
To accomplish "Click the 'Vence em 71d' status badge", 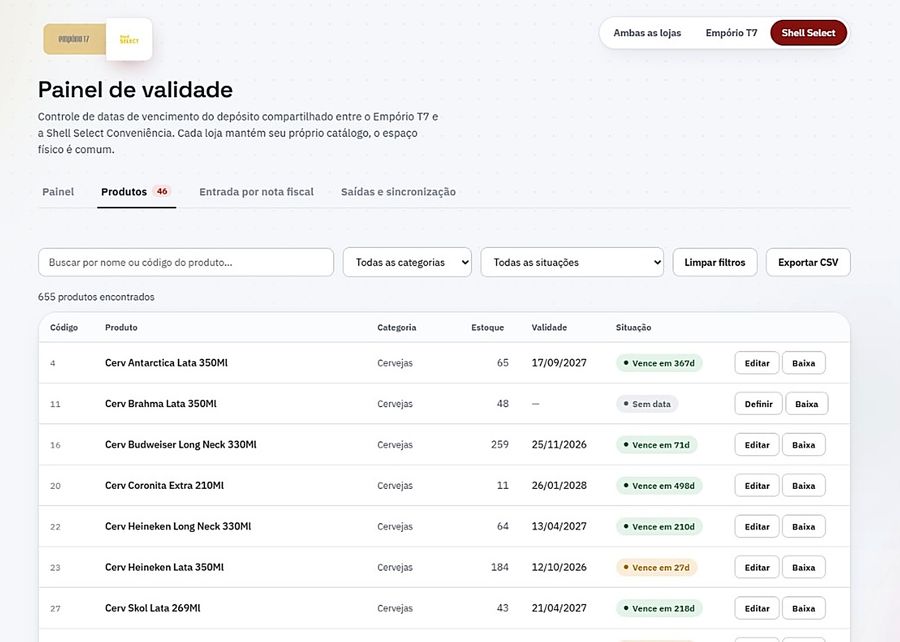I will point(657,445).
